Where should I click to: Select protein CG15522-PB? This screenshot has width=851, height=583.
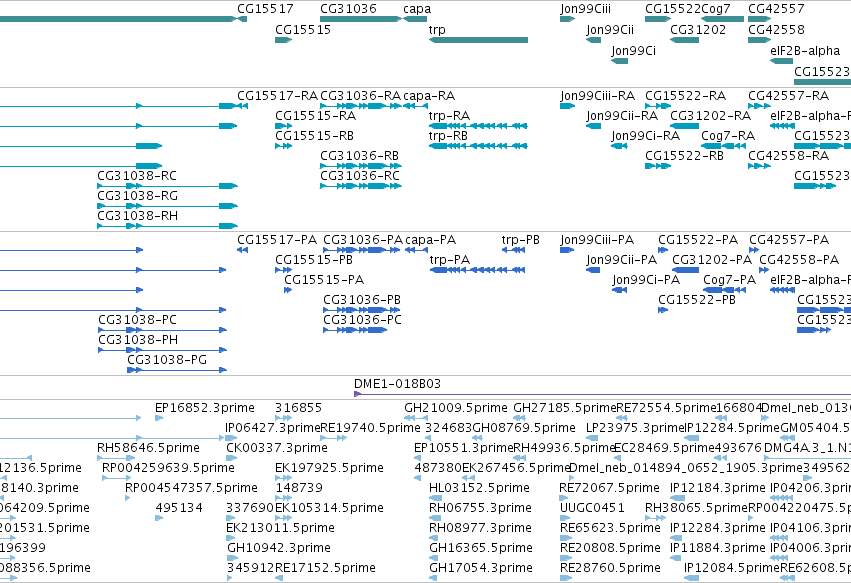point(697,300)
